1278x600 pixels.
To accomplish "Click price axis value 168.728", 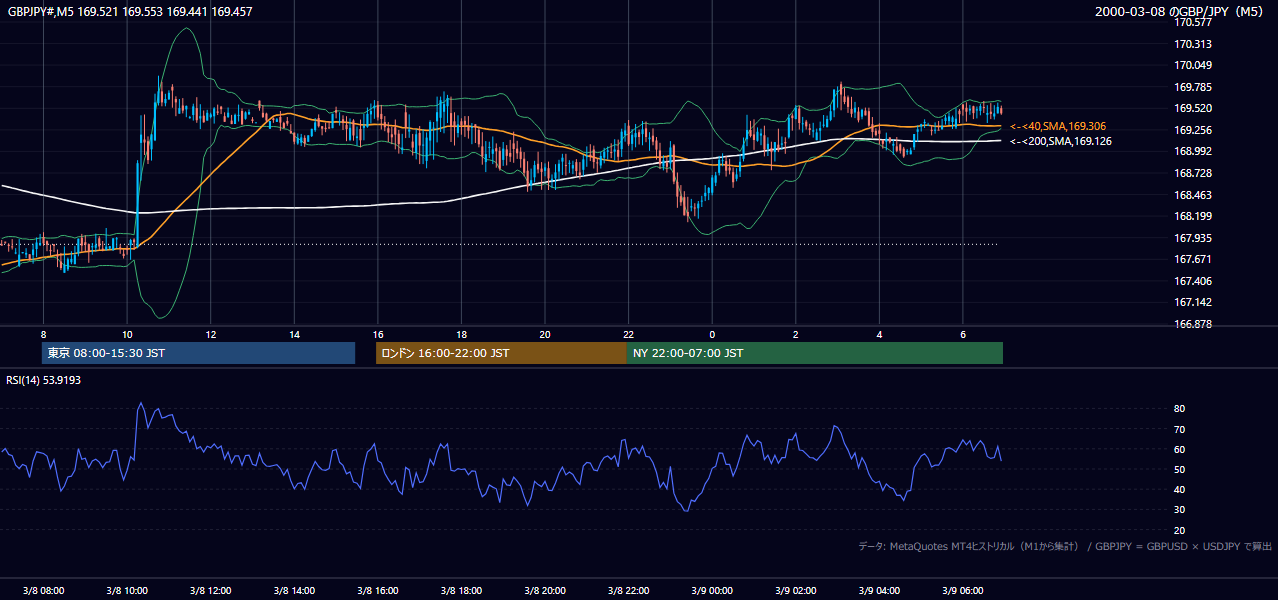I will pos(1192,173).
